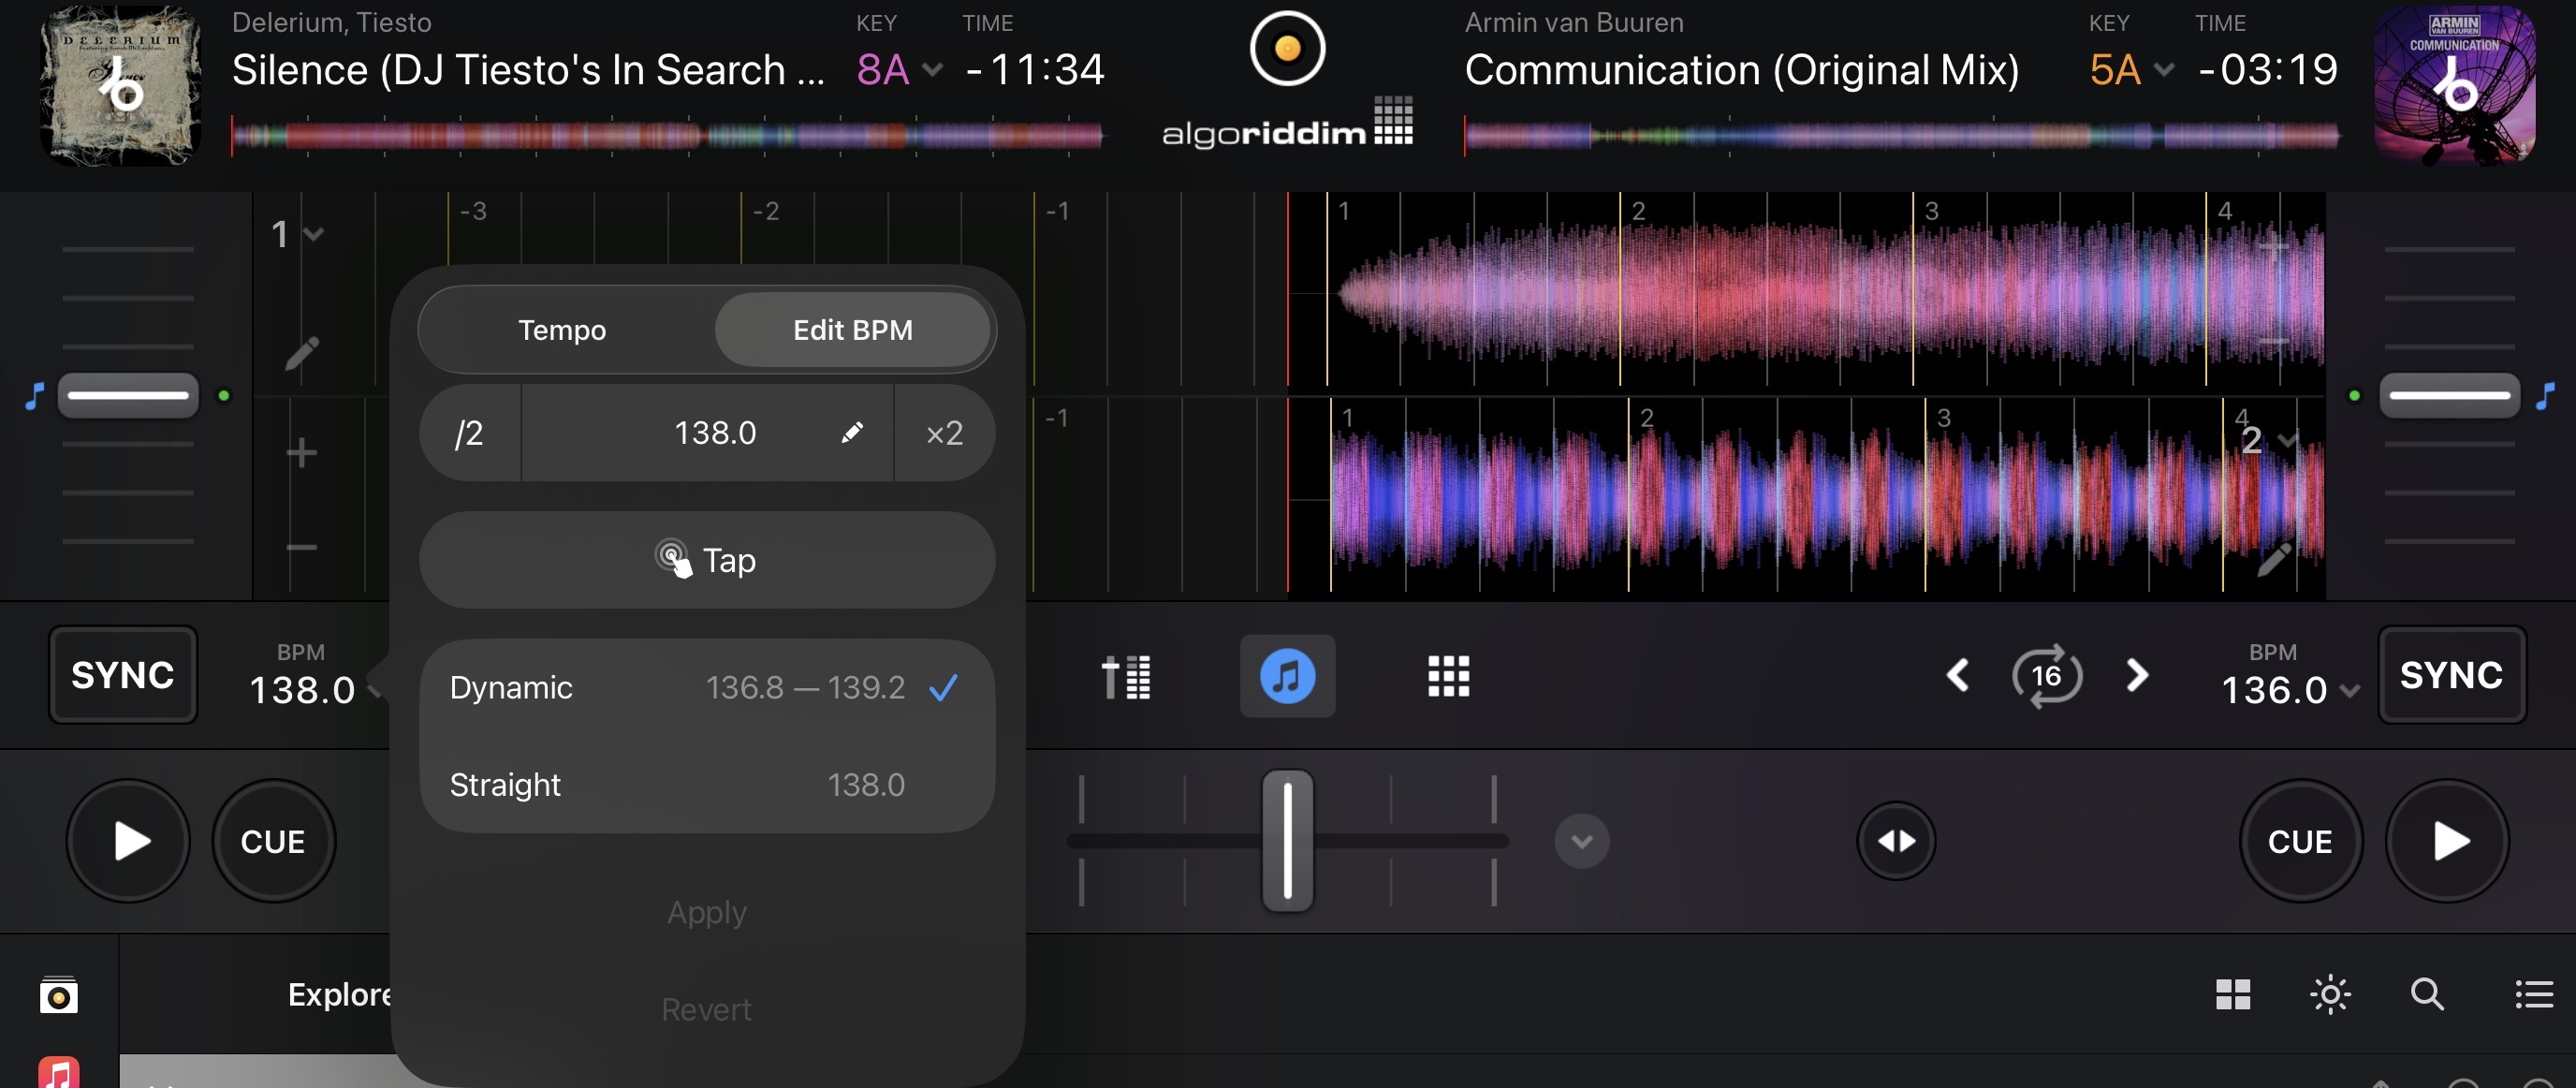Screen dimensions: 2576x1088
Task: Click the previous loop size arrow
Action: (1958, 675)
